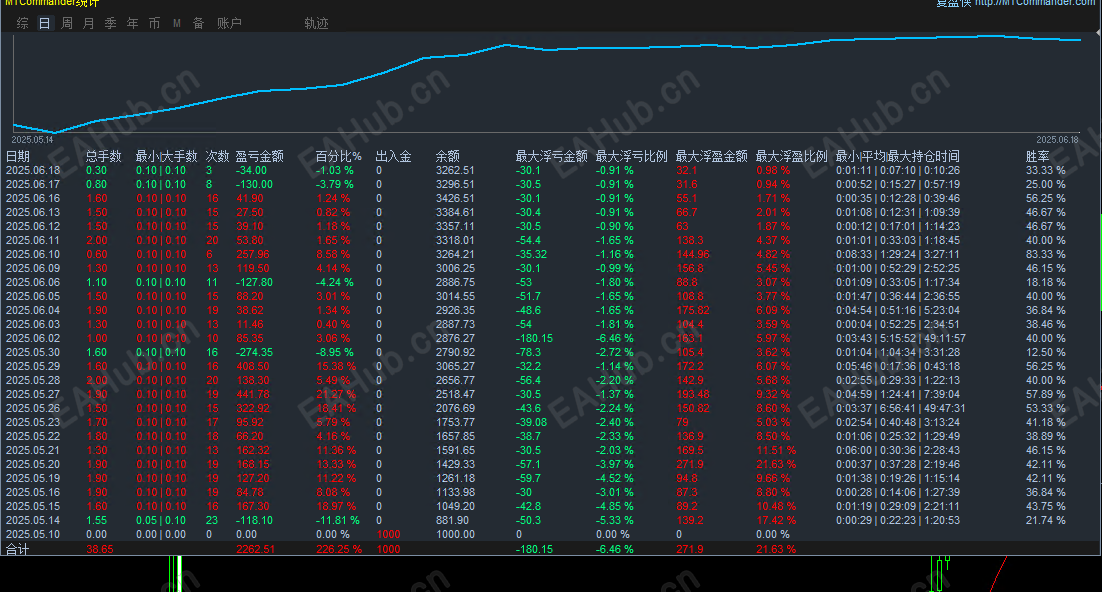Select the 2025.06.10 date cell
Screen dimensions: 1102x592
33,254
